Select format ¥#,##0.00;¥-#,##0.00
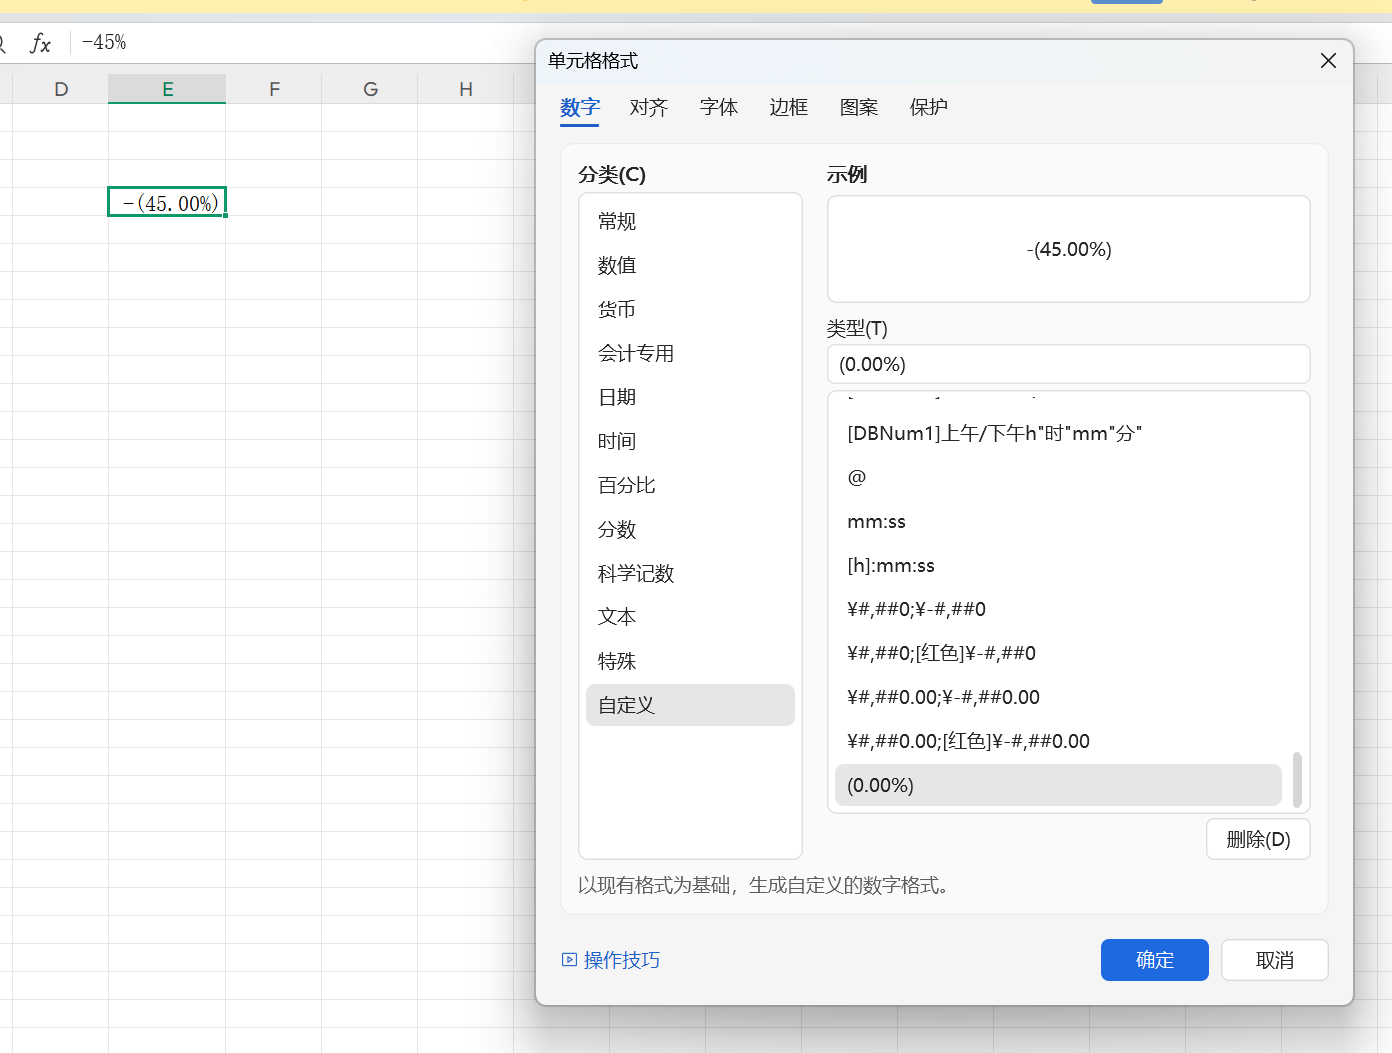This screenshot has height=1053, width=1392. [x=1058, y=698]
